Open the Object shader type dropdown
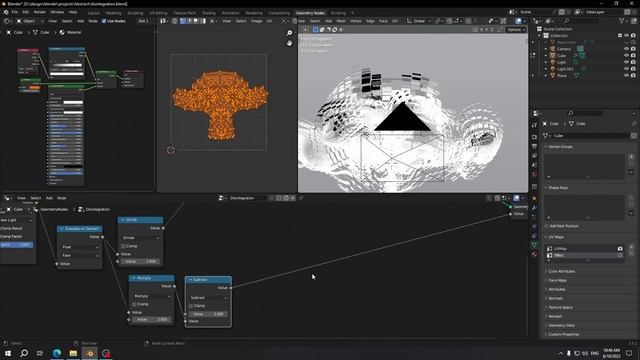 [x=30, y=21]
